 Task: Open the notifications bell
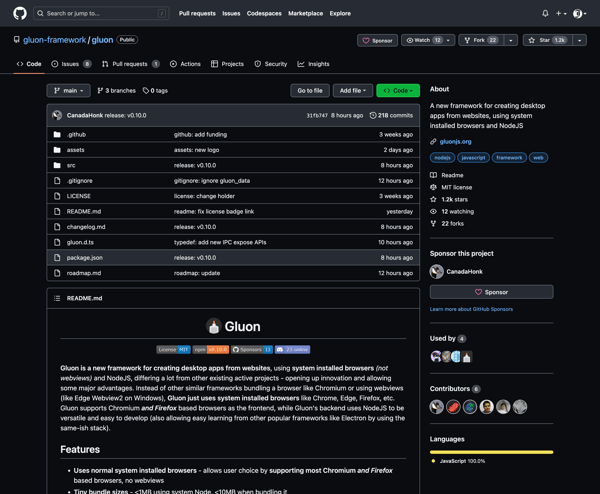click(x=545, y=13)
